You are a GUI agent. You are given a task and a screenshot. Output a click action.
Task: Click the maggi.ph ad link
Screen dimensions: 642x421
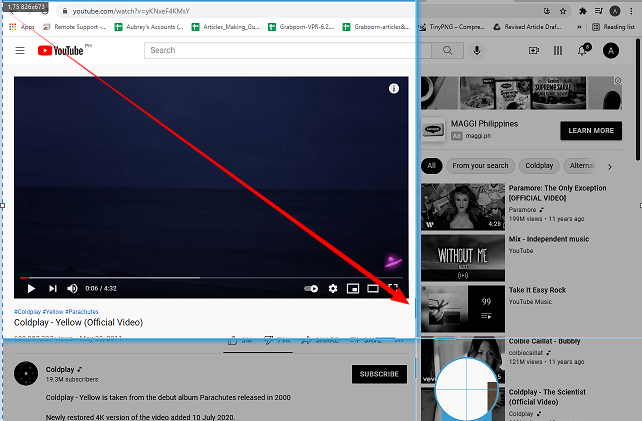(x=478, y=136)
